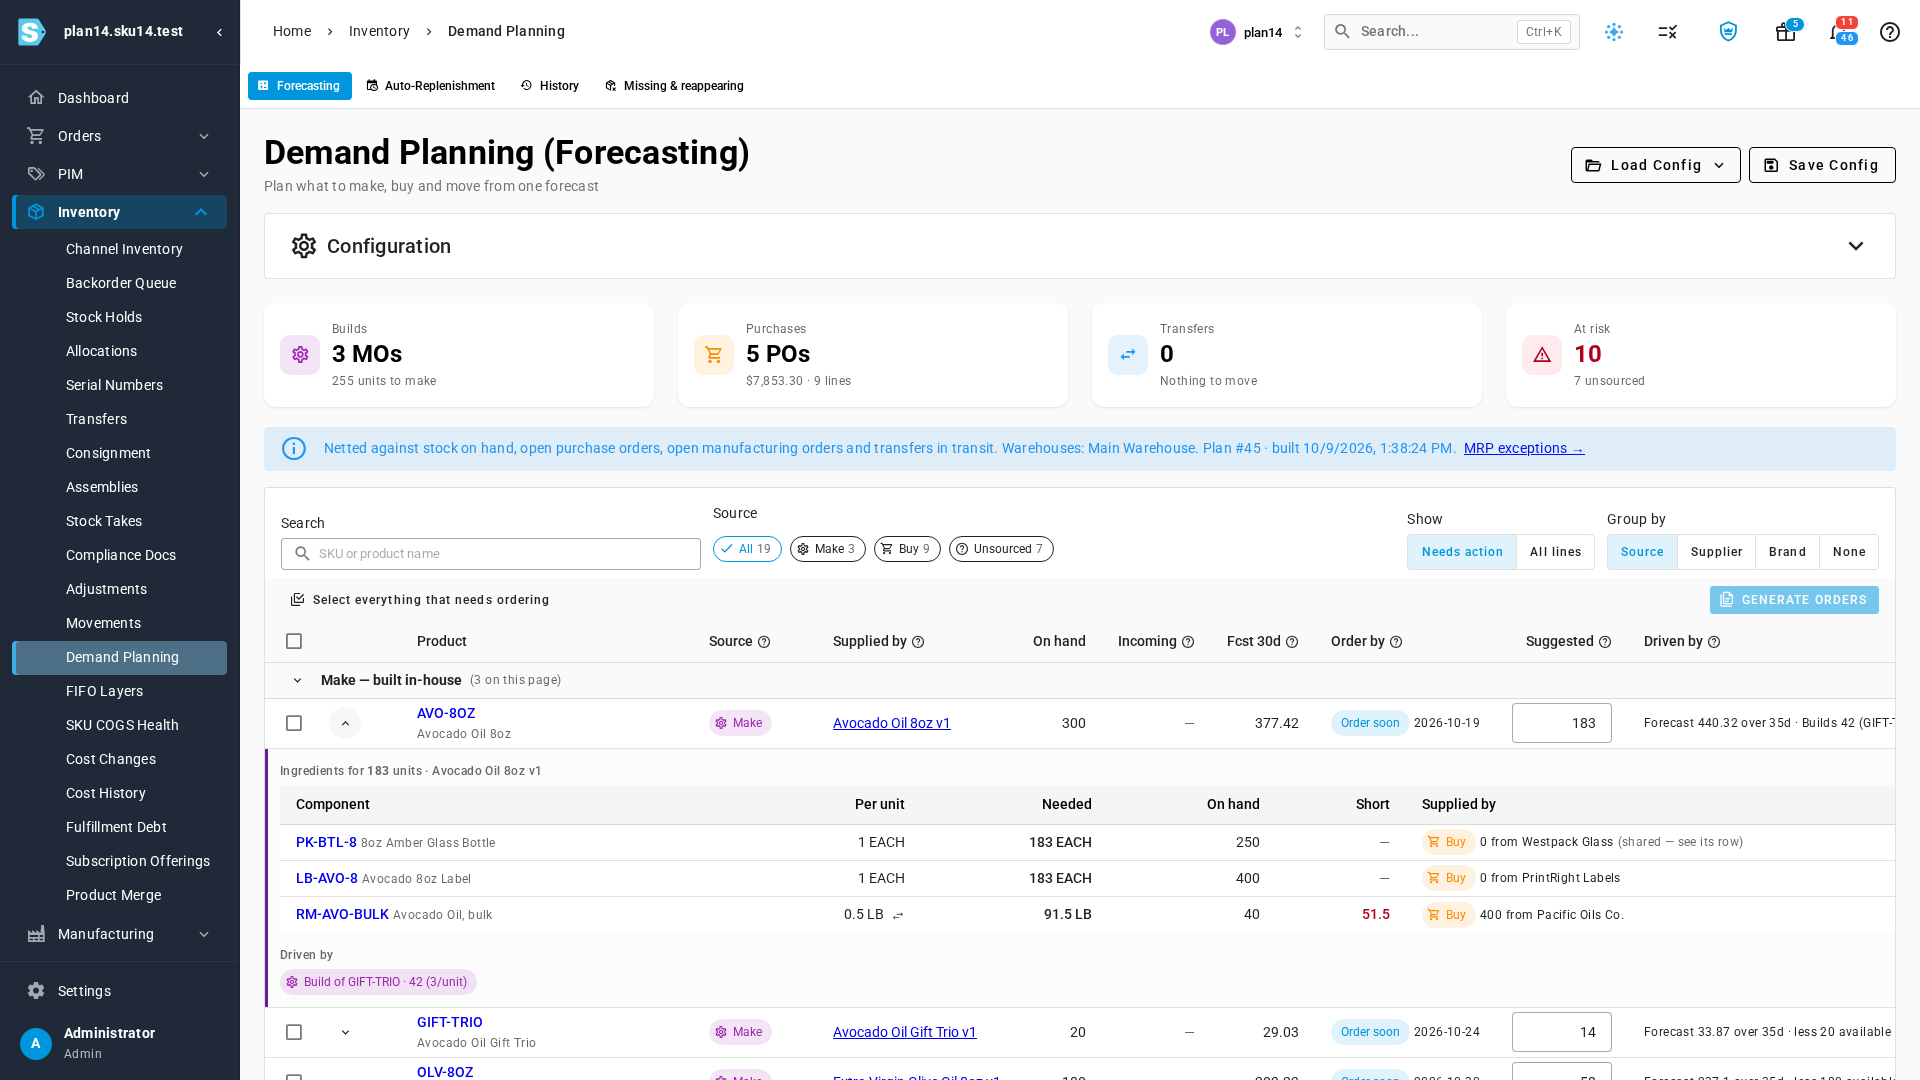The width and height of the screenshot is (1920, 1080).
Task: Click the unit conversion icon beside 0.5 LB
Action: (x=898, y=915)
